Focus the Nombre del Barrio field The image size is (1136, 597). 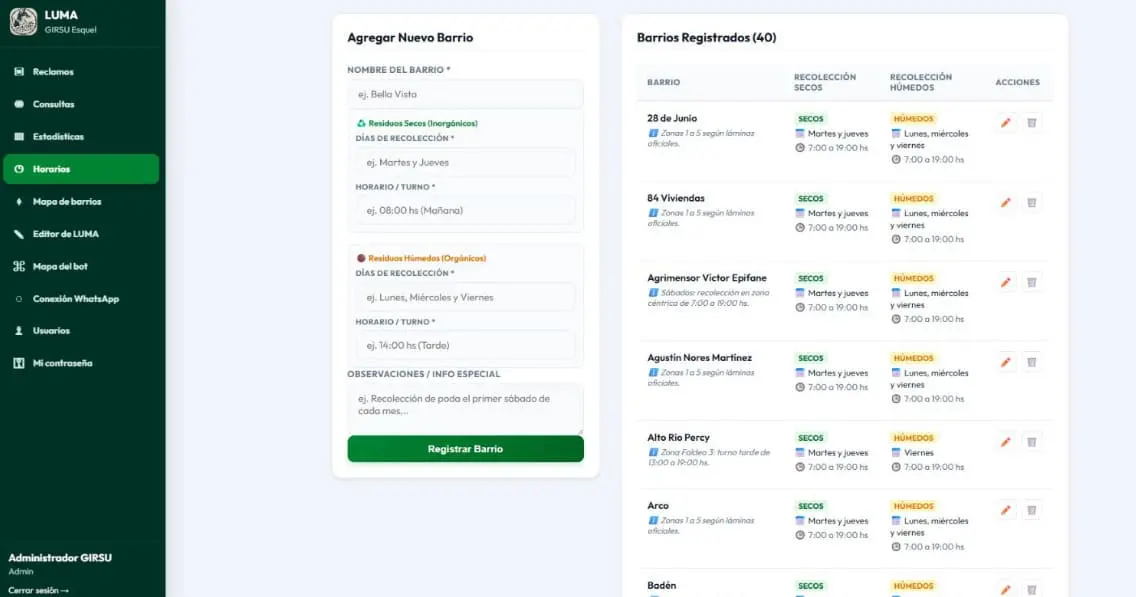(465, 94)
